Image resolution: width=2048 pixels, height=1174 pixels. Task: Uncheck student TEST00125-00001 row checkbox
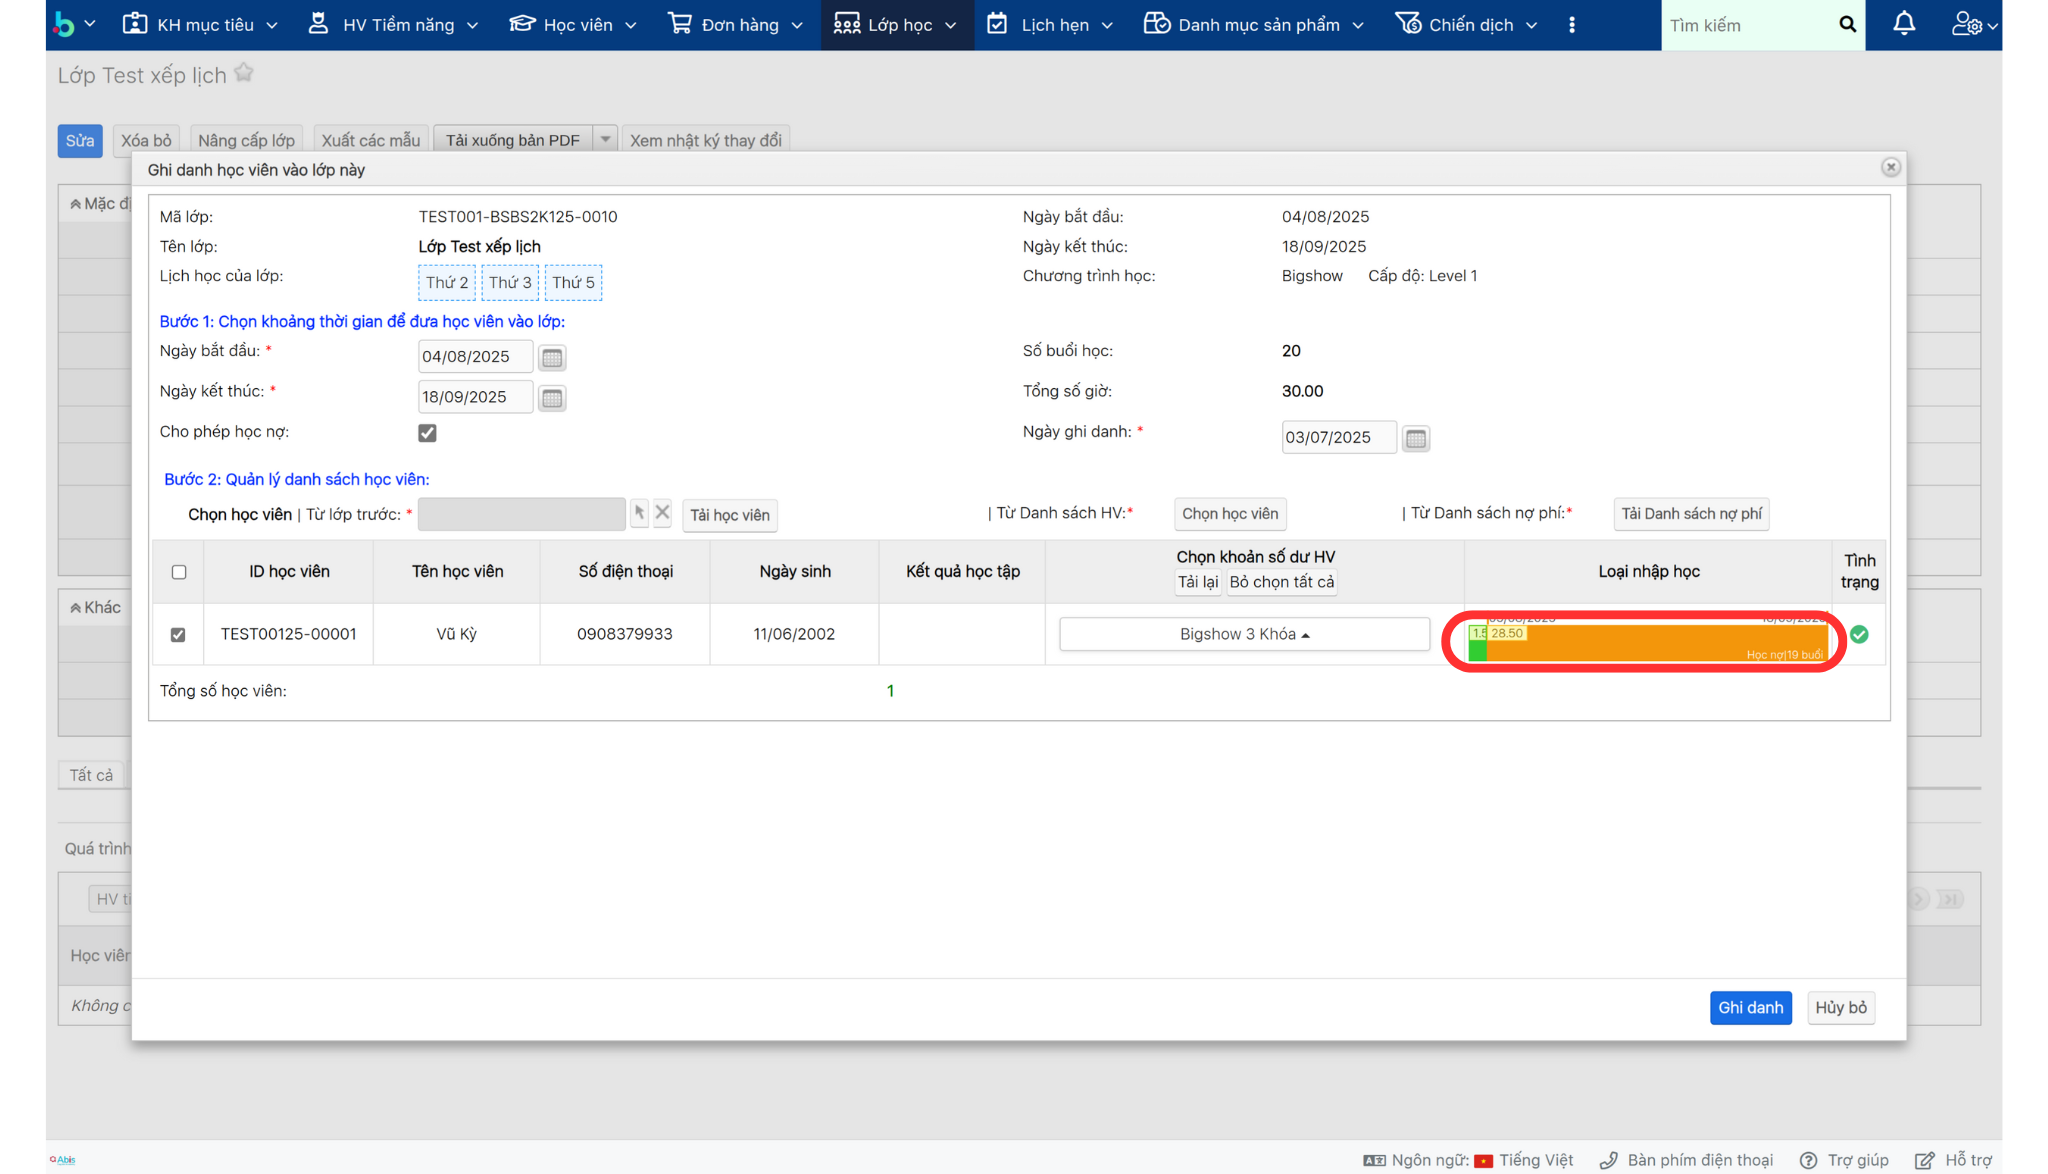(x=178, y=634)
